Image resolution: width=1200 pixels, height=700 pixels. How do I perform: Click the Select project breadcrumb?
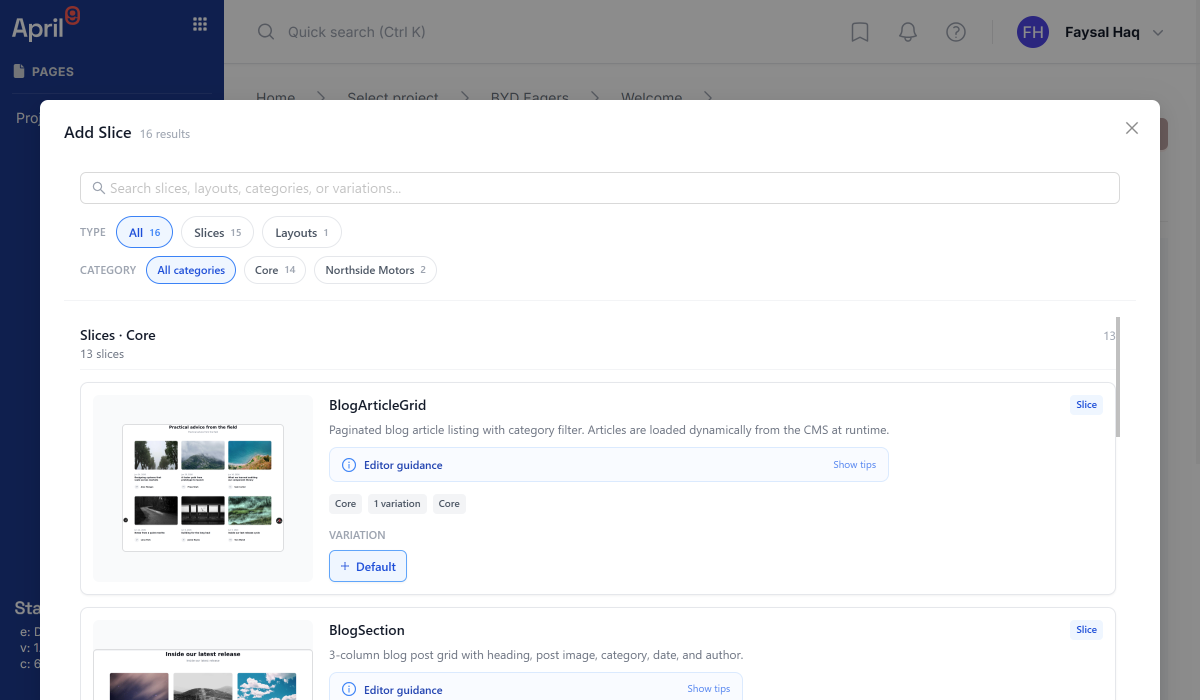(x=393, y=97)
